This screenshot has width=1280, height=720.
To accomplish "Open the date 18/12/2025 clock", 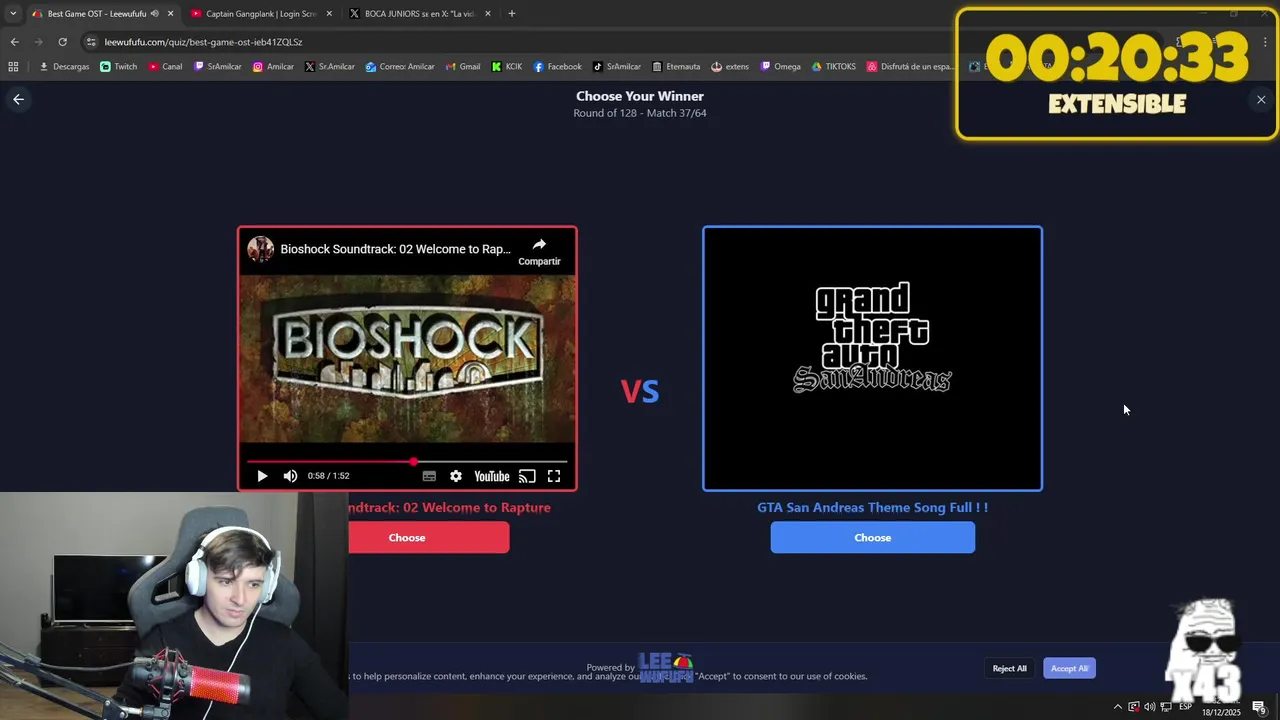I will 1221,712.
